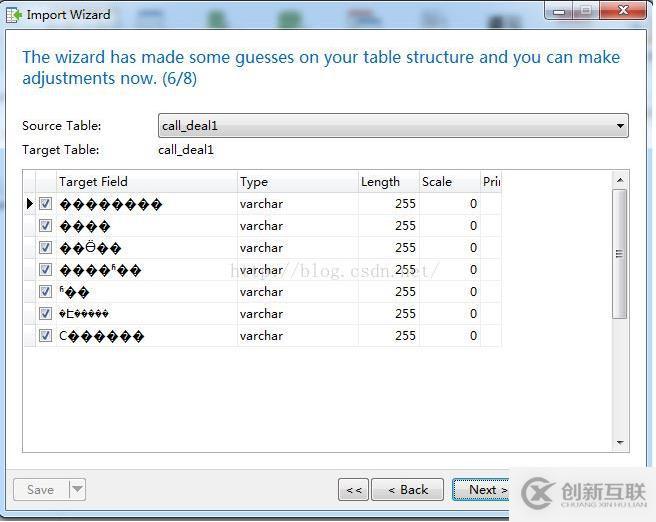Click the << first step button

pyautogui.click(x=354, y=489)
